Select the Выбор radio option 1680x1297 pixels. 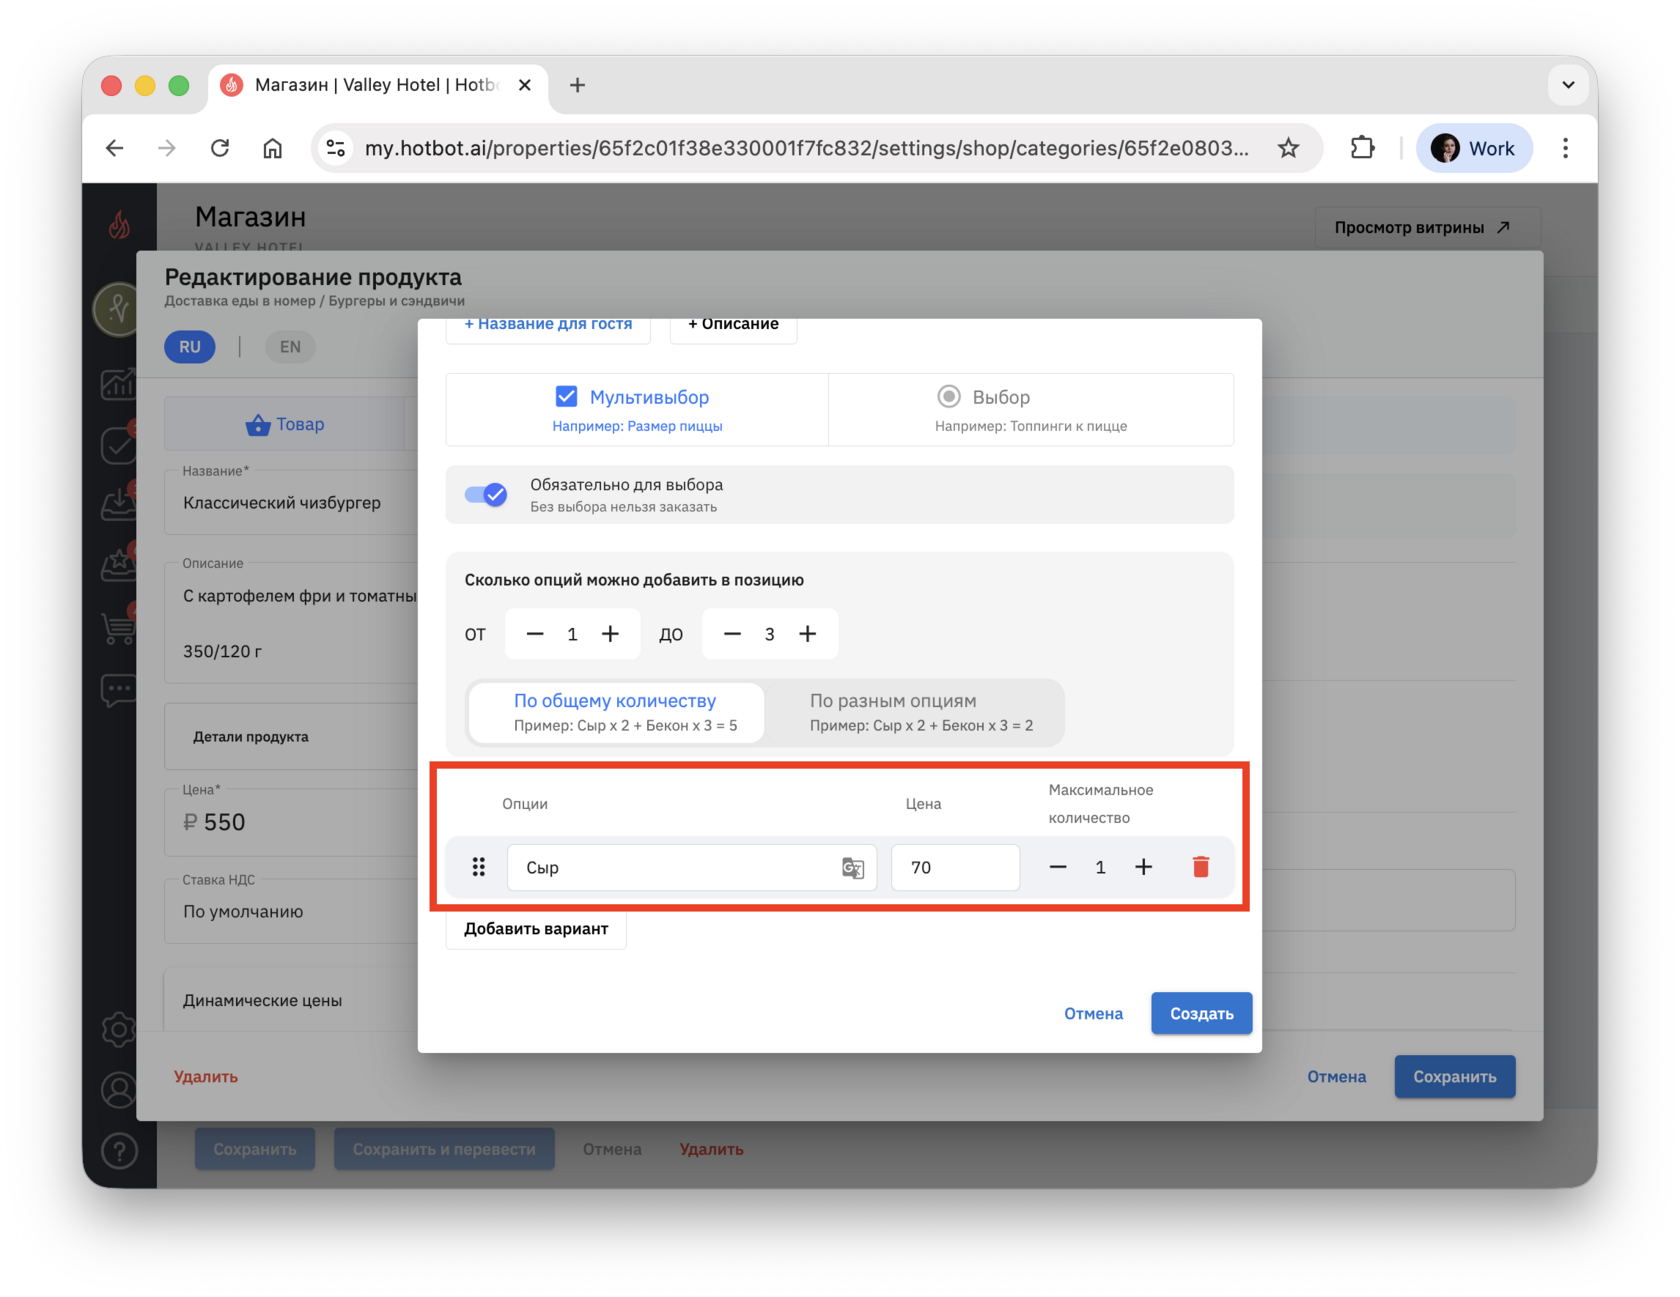point(948,397)
